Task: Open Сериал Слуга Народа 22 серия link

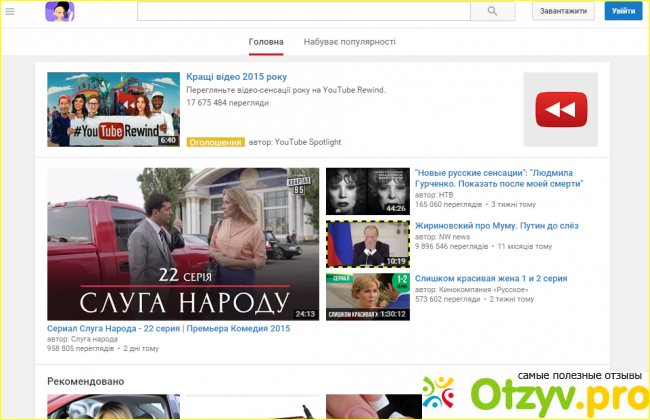Action: (x=168, y=328)
